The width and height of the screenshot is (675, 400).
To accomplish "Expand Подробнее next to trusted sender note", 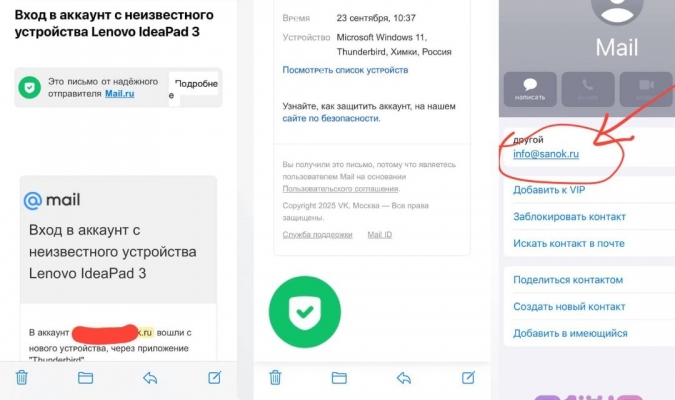I will click(194, 88).
